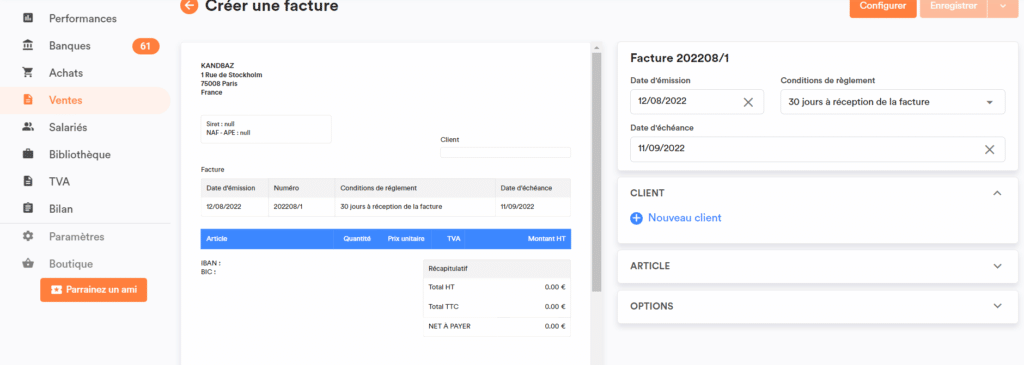Expand the ARTICLE section
The image size is (1024, 365).
(x=997, y=266)
